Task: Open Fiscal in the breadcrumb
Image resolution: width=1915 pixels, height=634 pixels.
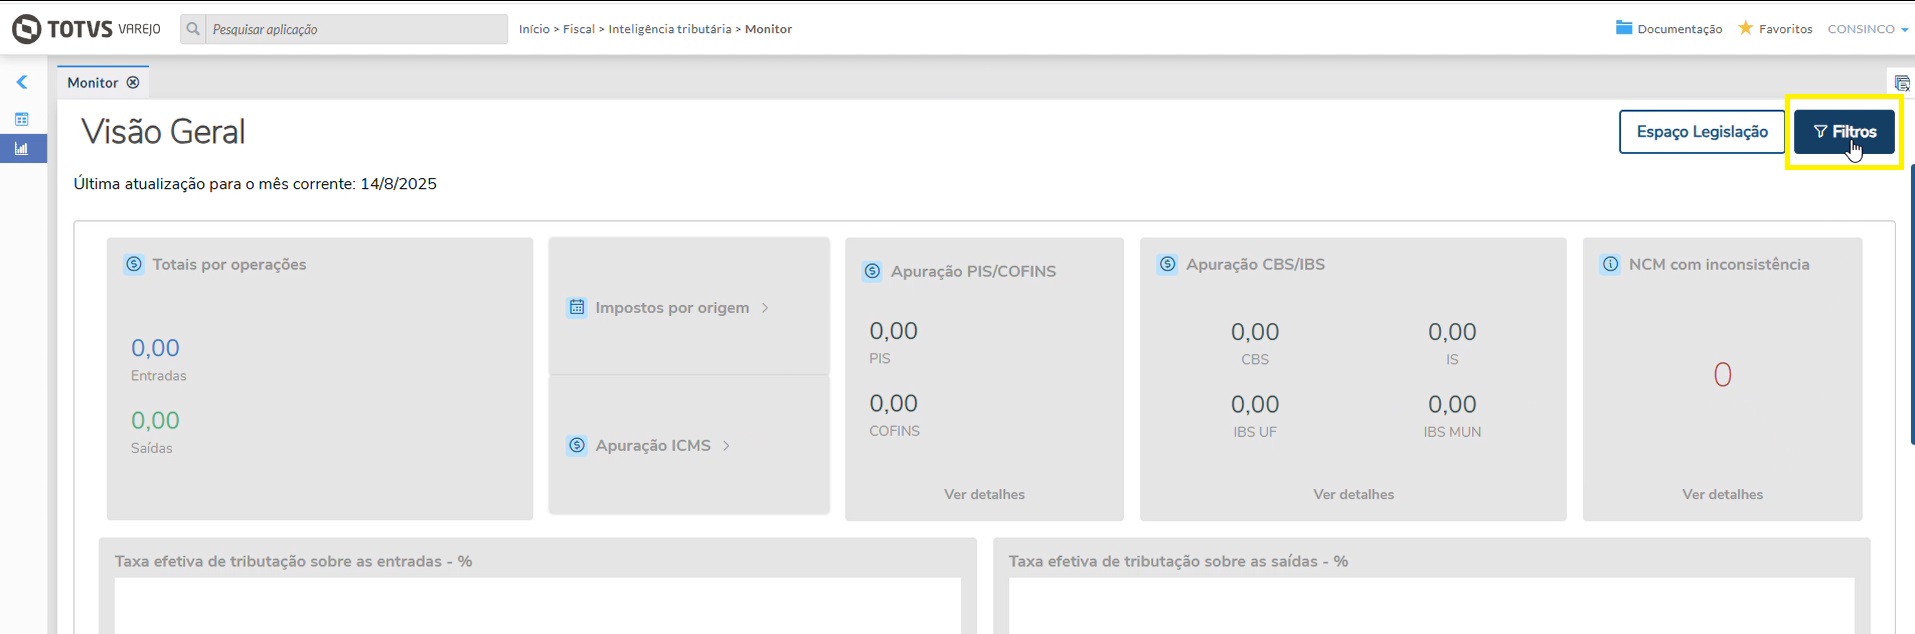Action: point(579,29)
